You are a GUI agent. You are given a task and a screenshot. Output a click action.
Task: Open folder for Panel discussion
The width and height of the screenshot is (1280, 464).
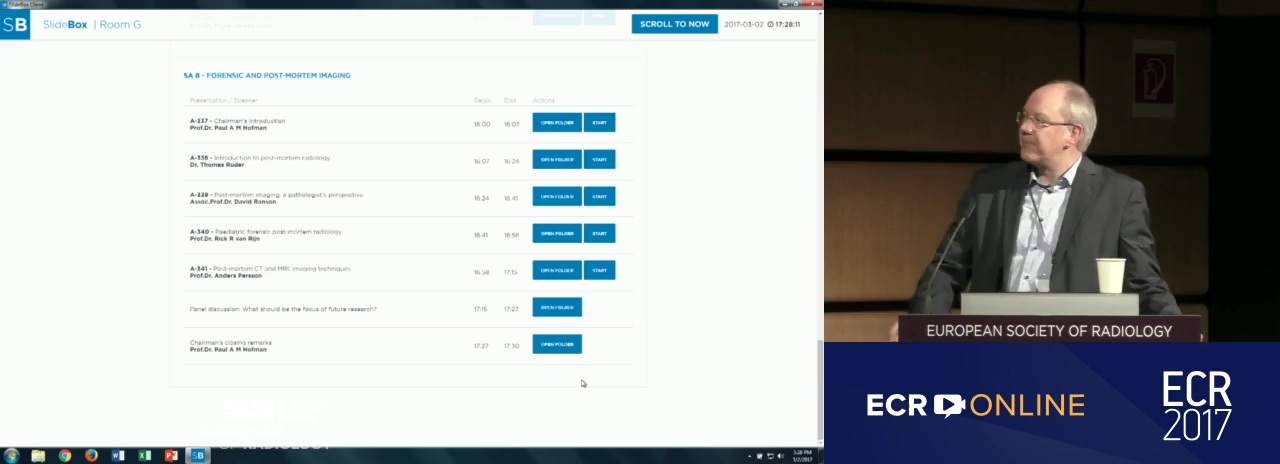point(557,308)
